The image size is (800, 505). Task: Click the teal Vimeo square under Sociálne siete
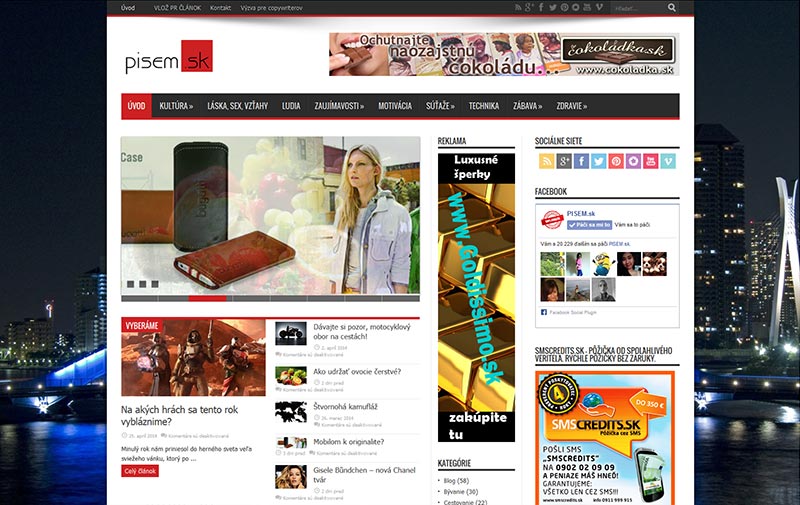click(x=668, y=161)
